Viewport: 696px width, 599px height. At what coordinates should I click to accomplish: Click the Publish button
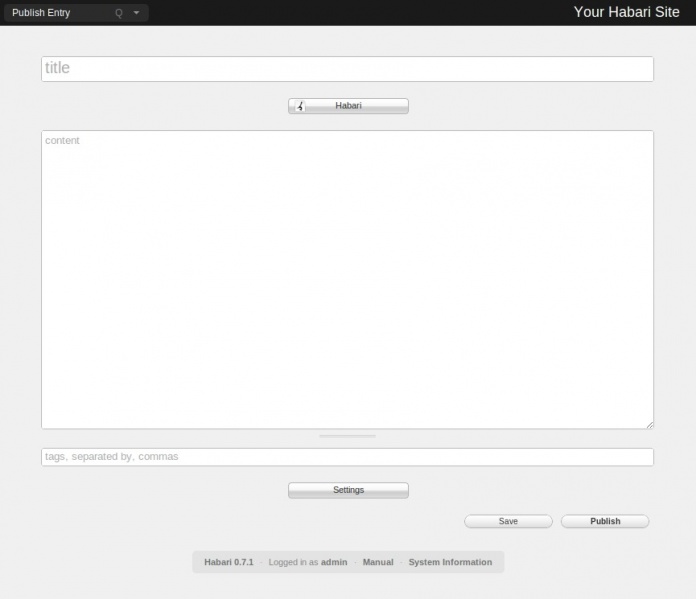point(605,521)
